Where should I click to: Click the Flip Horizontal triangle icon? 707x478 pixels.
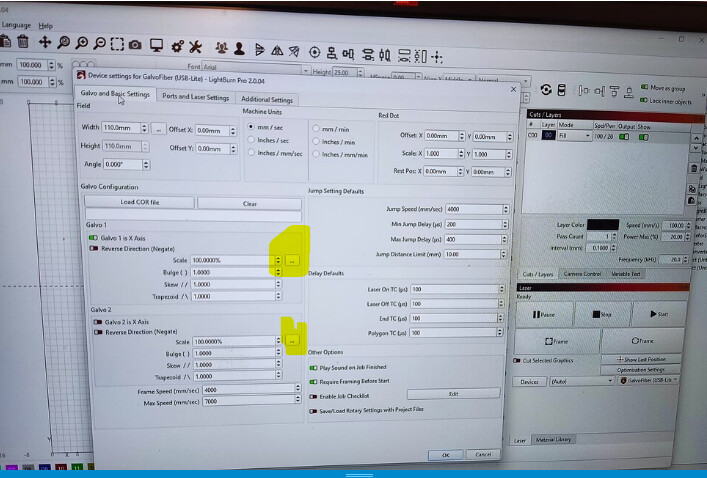coord(260,50)
